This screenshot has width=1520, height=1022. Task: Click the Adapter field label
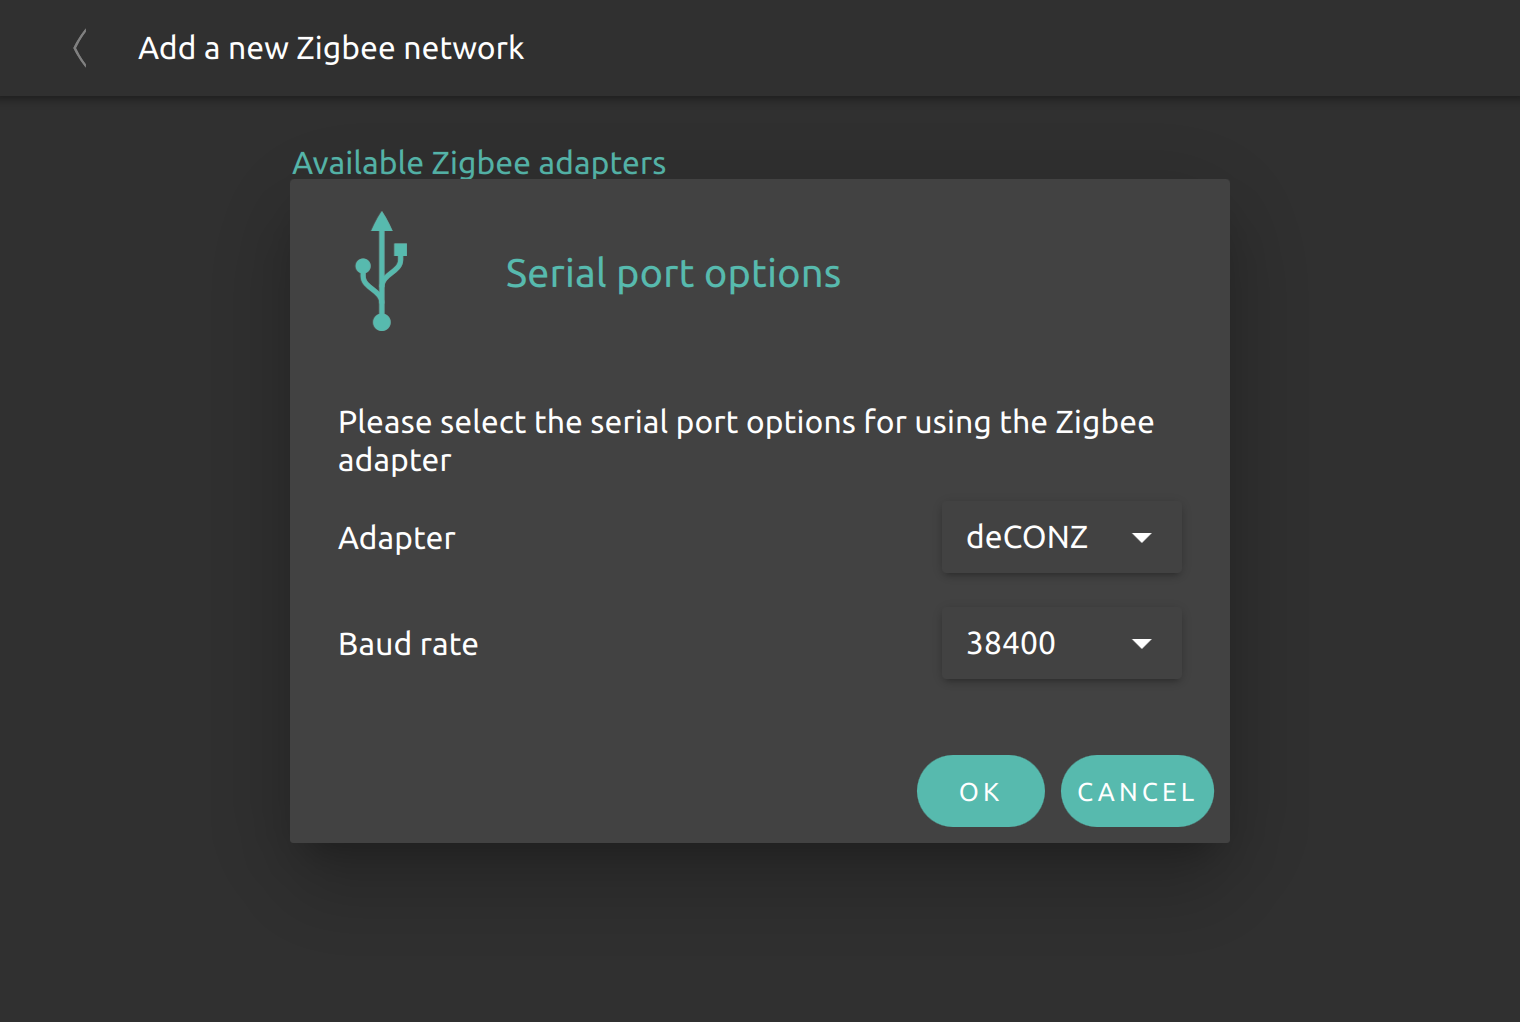click(x=397, y=538)
